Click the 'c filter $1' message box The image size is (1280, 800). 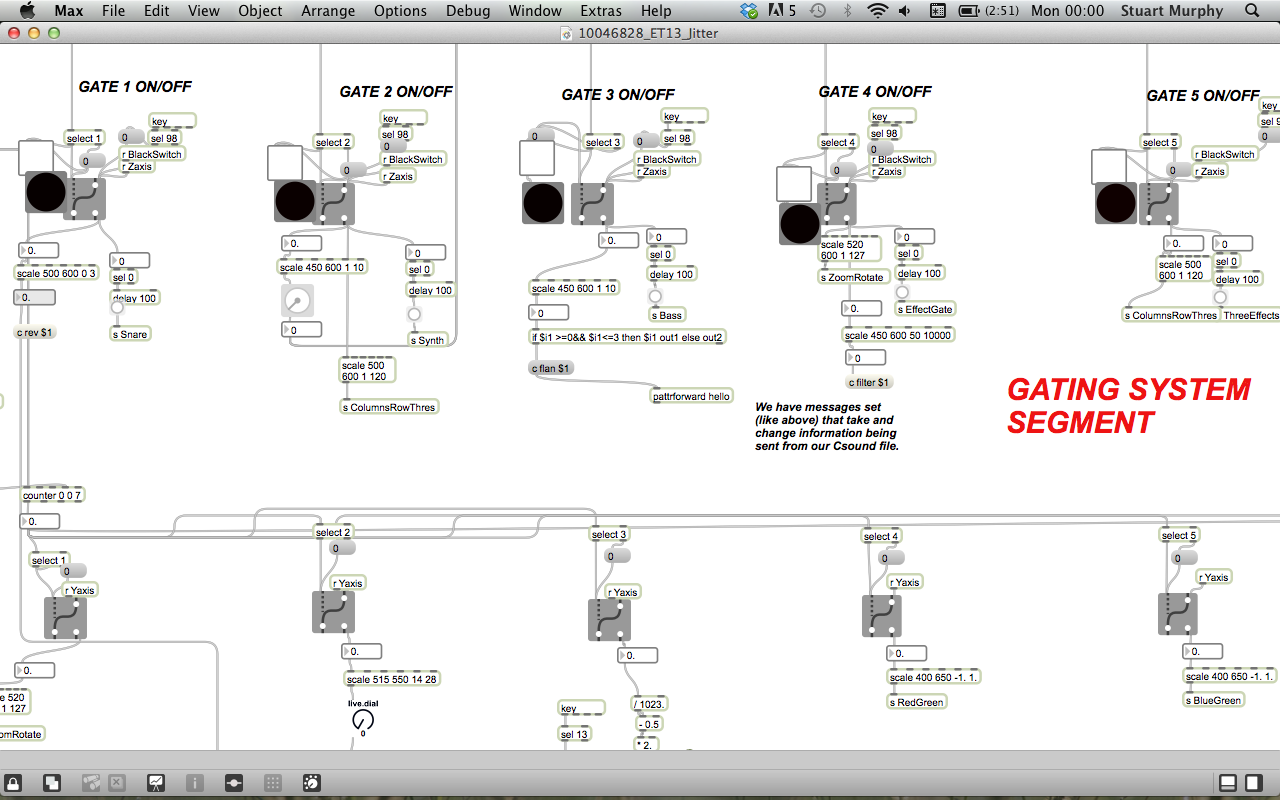pos(869,382)
